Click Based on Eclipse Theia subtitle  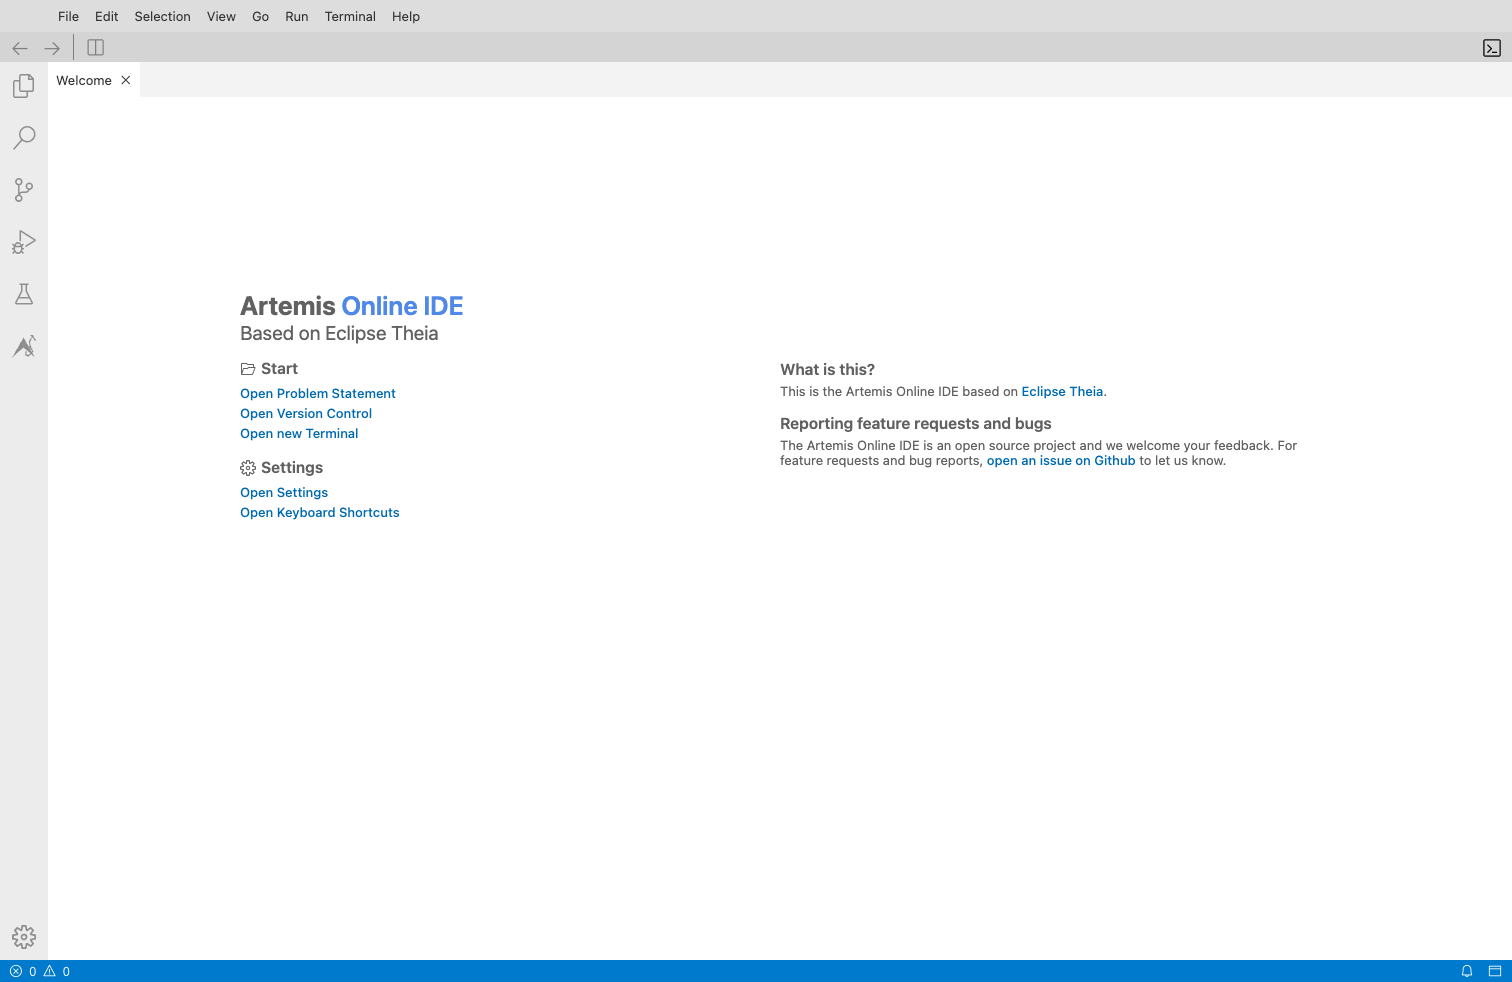339,333
